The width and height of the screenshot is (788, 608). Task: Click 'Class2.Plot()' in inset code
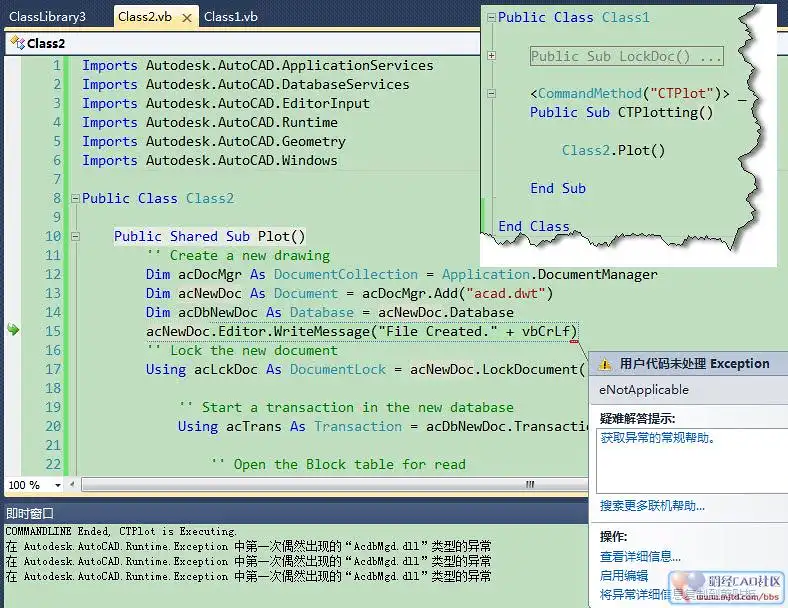pyautogui.click(x=613, y=150)
